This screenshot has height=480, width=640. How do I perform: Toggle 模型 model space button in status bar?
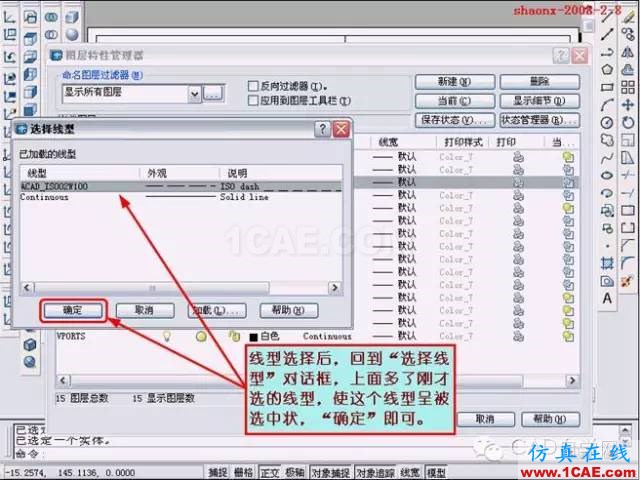436,472
